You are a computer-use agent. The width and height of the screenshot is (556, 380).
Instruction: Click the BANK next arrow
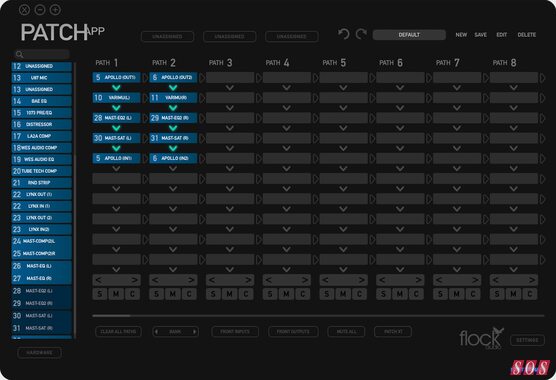pyautogui.click(x=194, y=332)
